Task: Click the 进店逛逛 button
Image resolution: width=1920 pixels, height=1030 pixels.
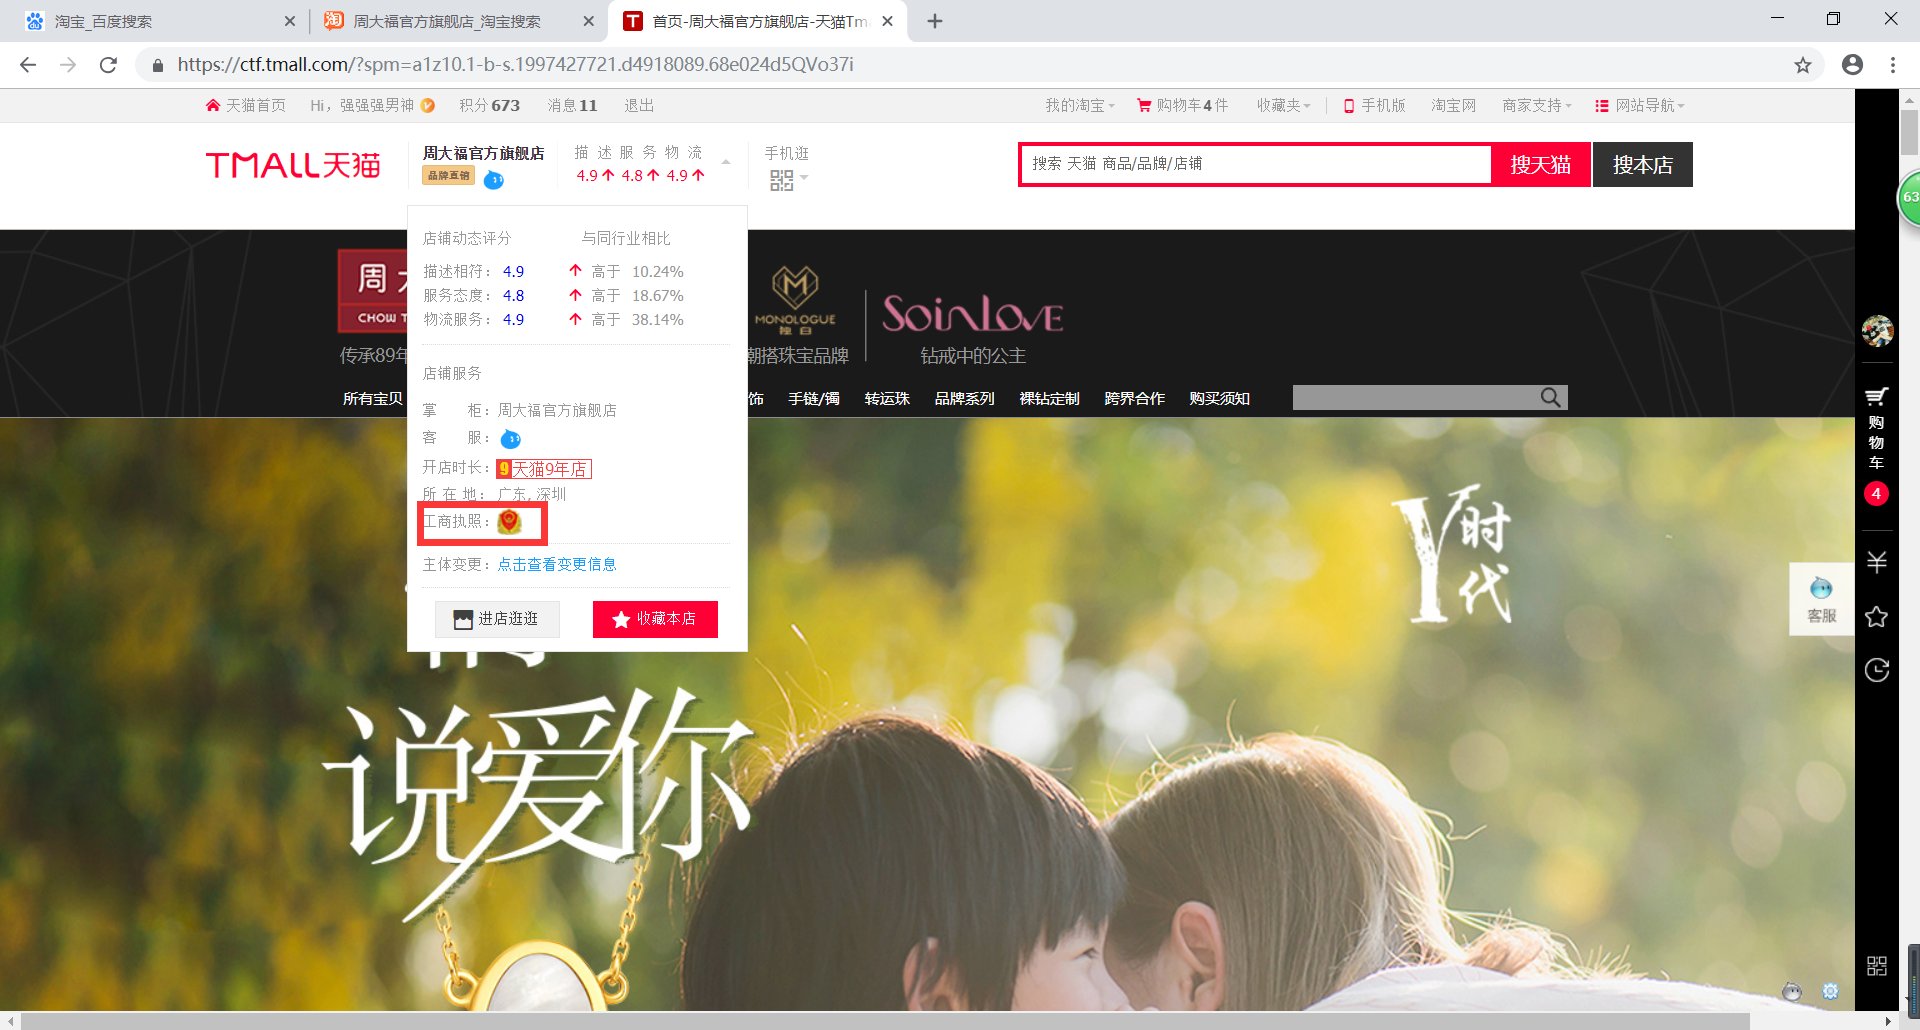Action: coord(497,618)
